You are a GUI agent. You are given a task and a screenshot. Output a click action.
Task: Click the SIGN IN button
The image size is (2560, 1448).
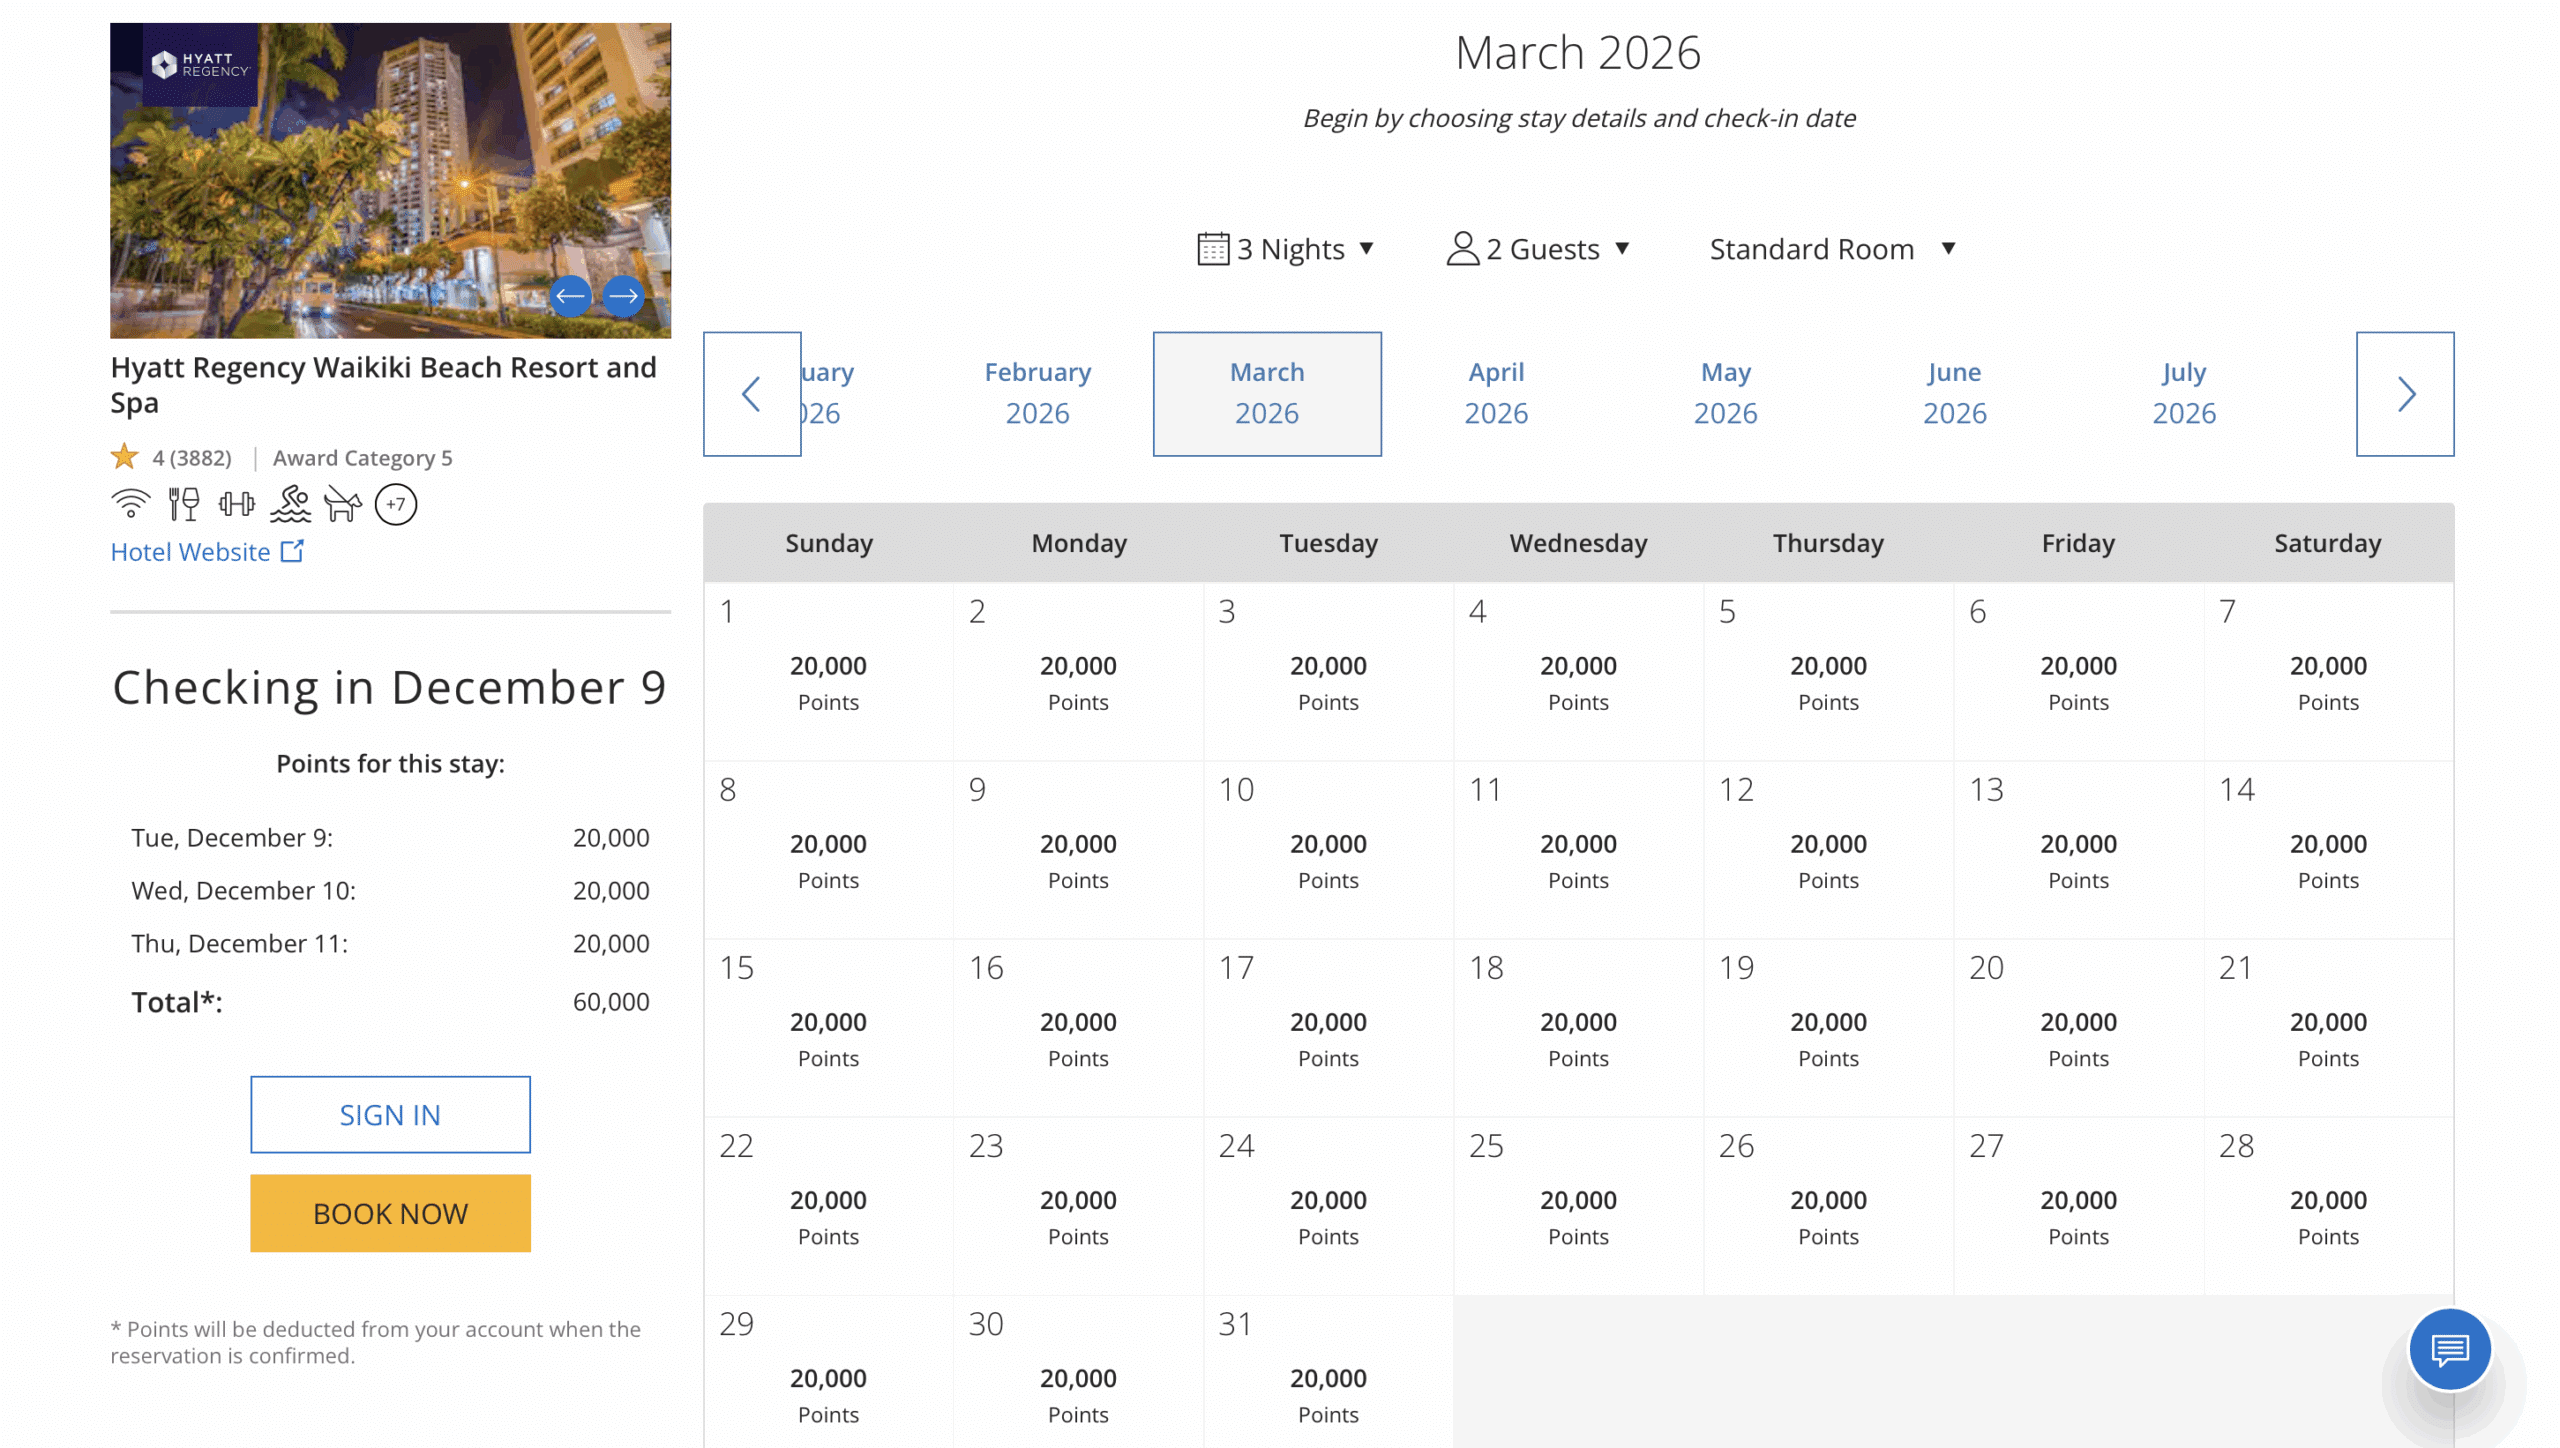click(x=390, y=1114)
